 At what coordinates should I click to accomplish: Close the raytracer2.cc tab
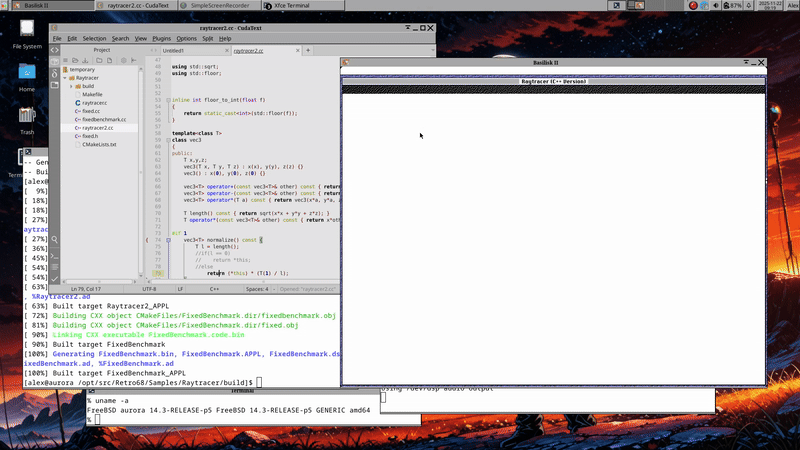(298, 51)
